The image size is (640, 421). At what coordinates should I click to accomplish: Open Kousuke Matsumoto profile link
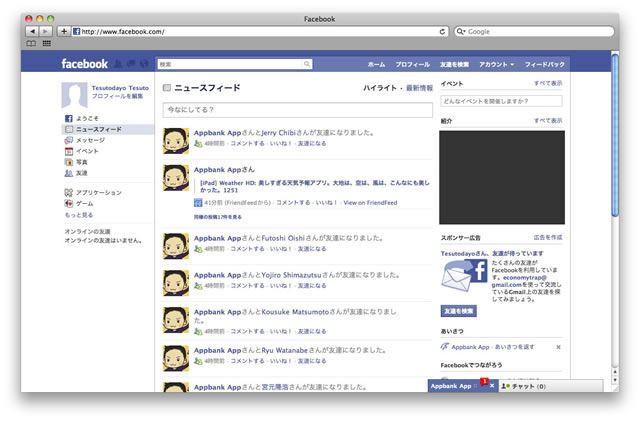click(x=295, y=312)
